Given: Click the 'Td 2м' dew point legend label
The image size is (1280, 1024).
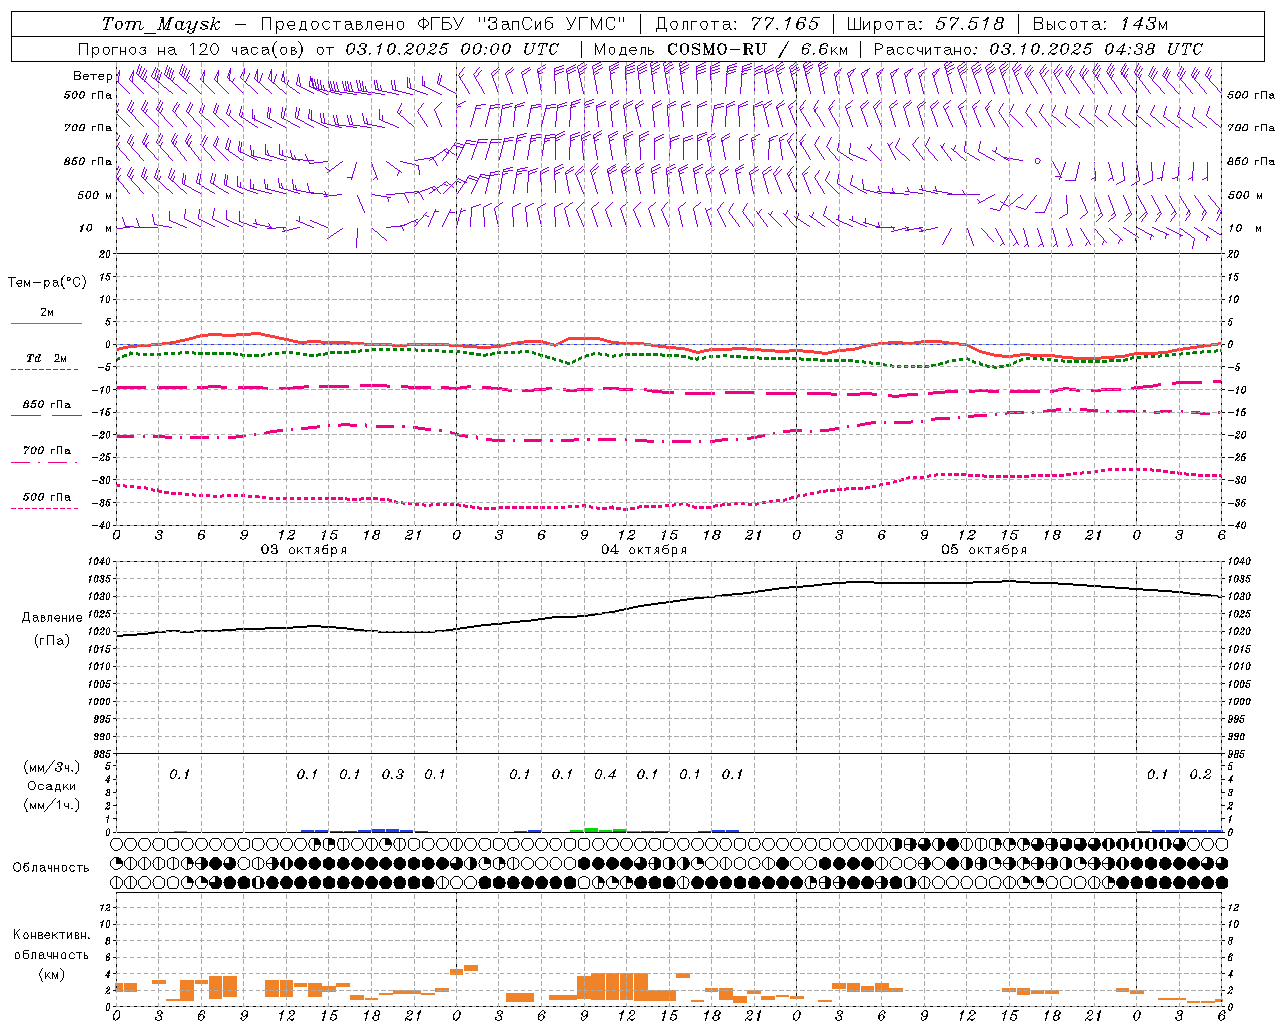Looking at the screenshot, I should pyautogui.click(x=47, y=358).
